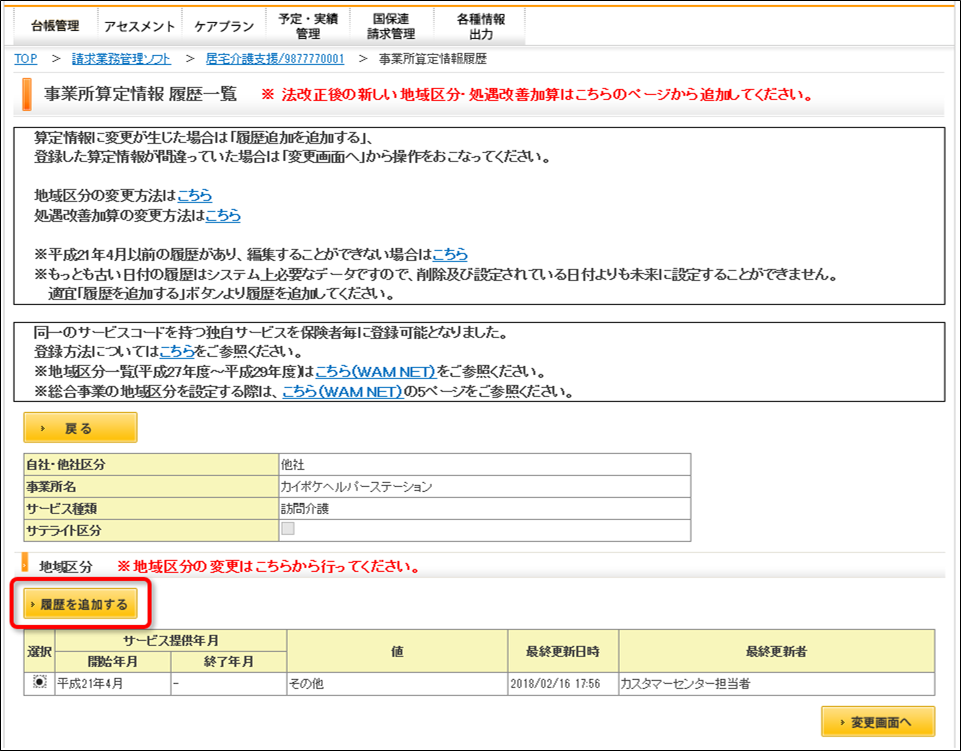This screenshot has height=751, width=961.
Task: Open the 各種情報出力 tab
Action: 480,26
